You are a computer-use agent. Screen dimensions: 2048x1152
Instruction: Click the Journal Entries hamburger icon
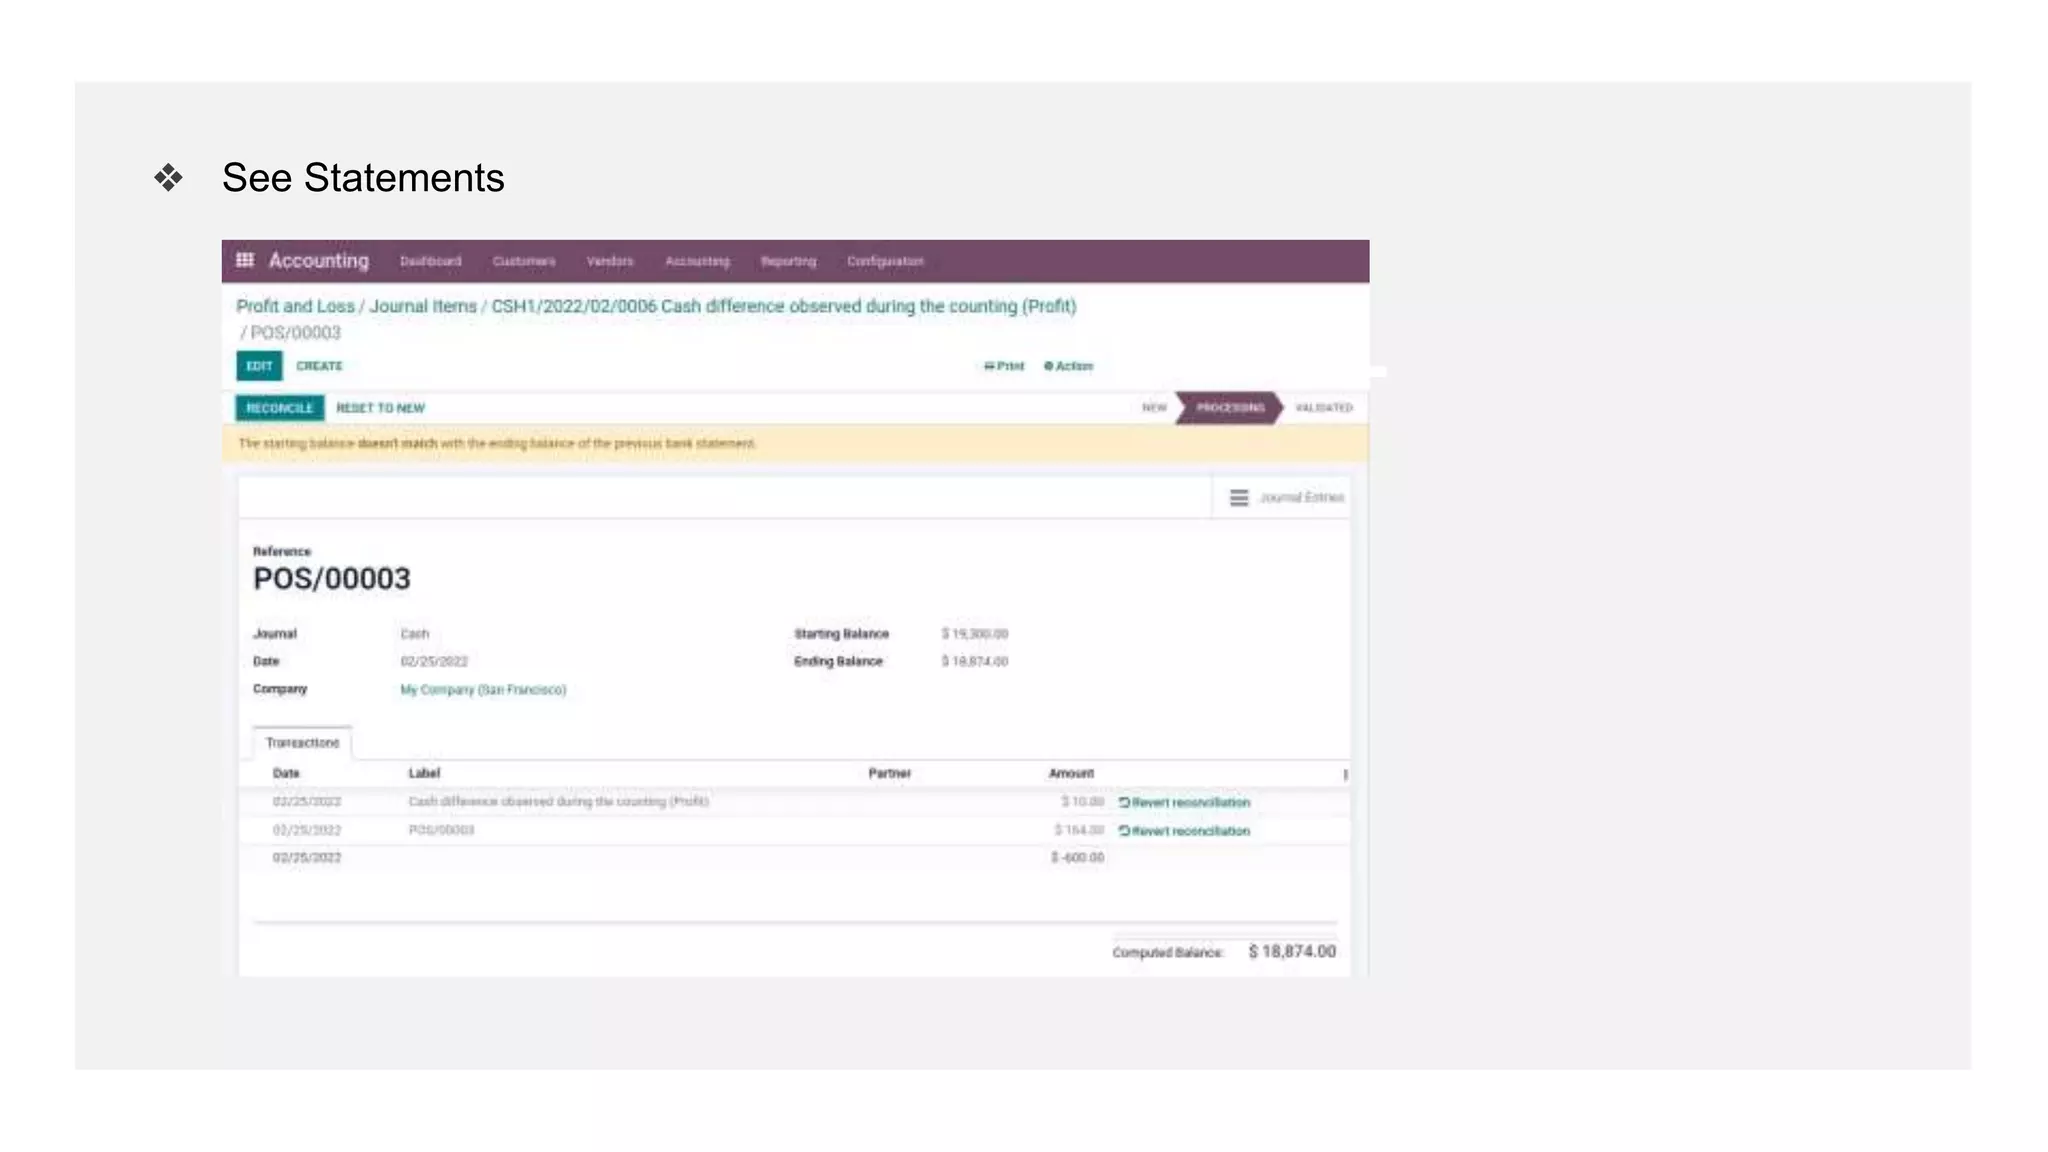point(1238,498)
